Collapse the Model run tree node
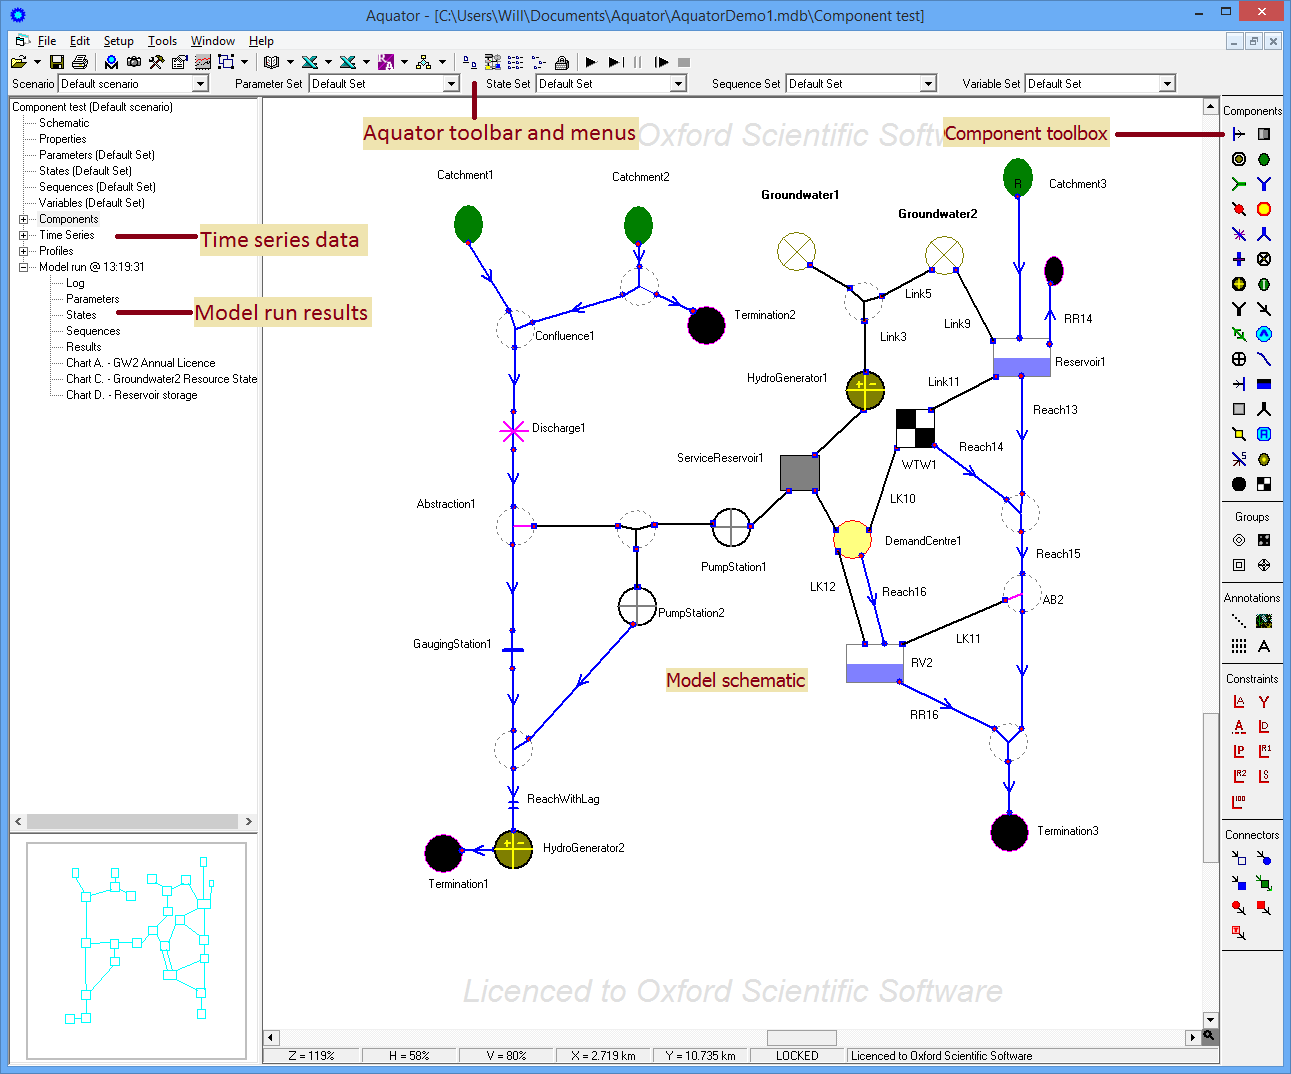The width and height of the screenshot is (1291, 1074). (x=23, y=267)
